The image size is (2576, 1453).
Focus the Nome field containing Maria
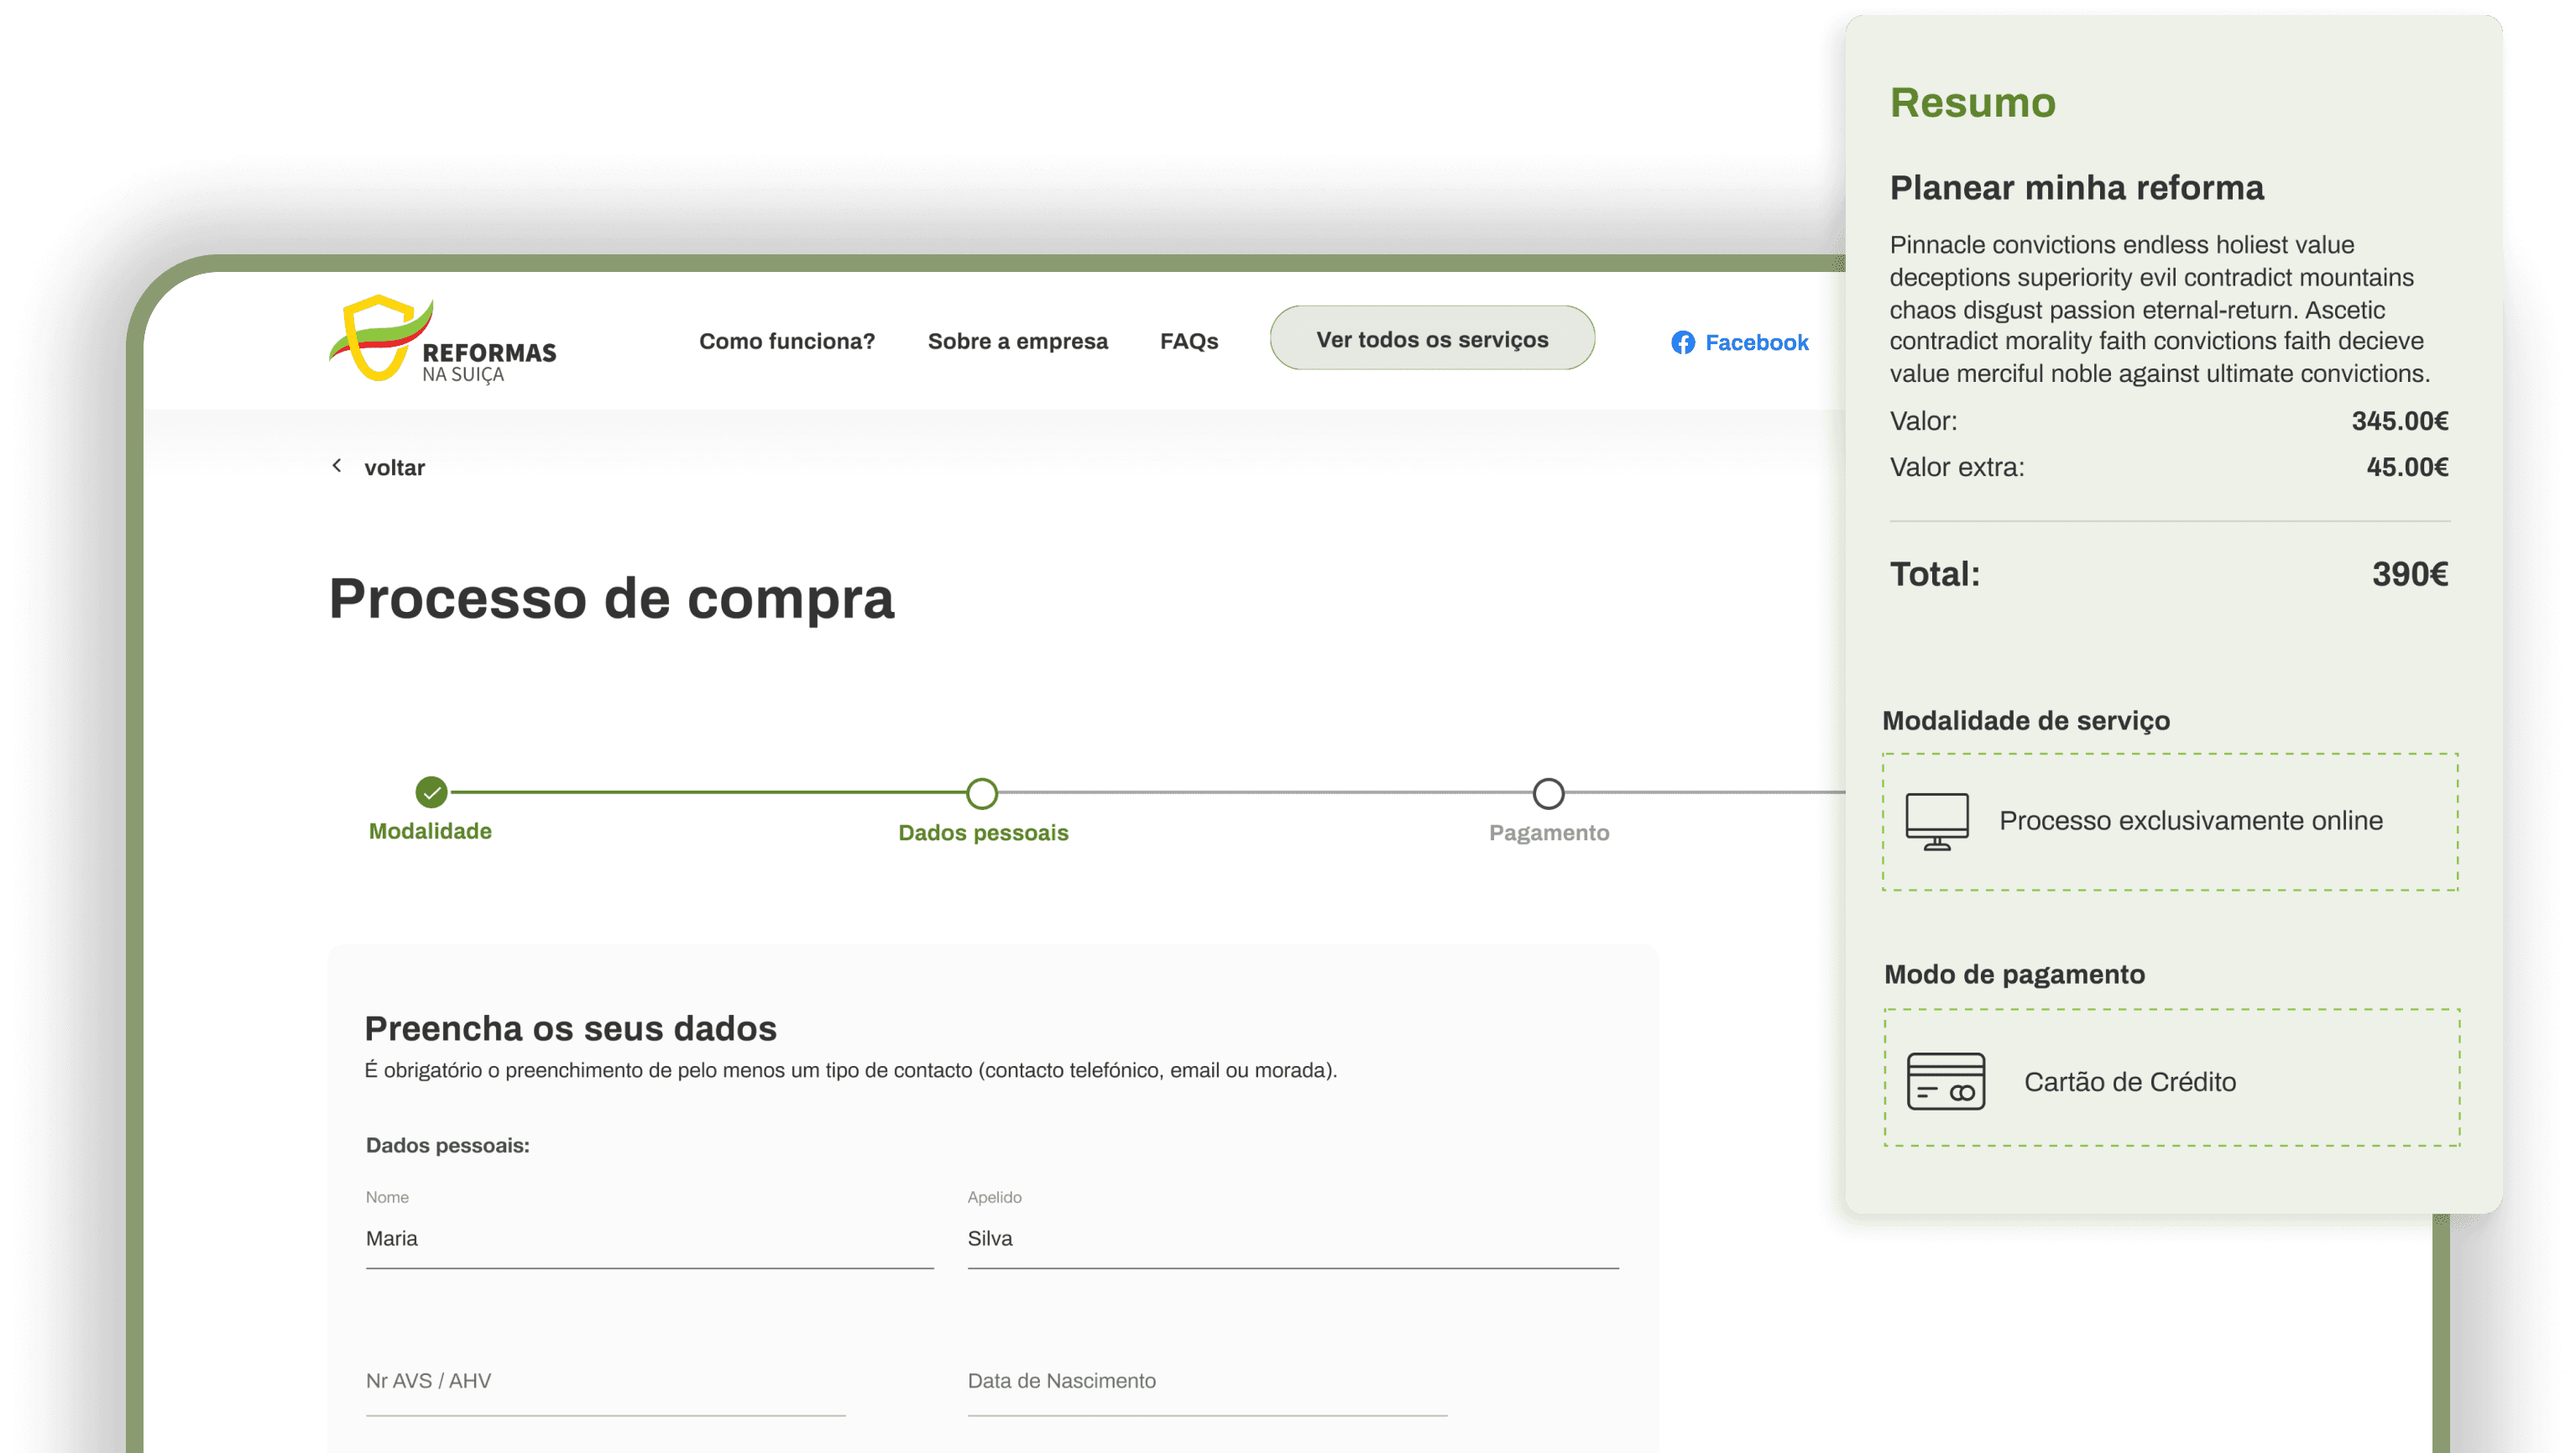point(650,1239)
